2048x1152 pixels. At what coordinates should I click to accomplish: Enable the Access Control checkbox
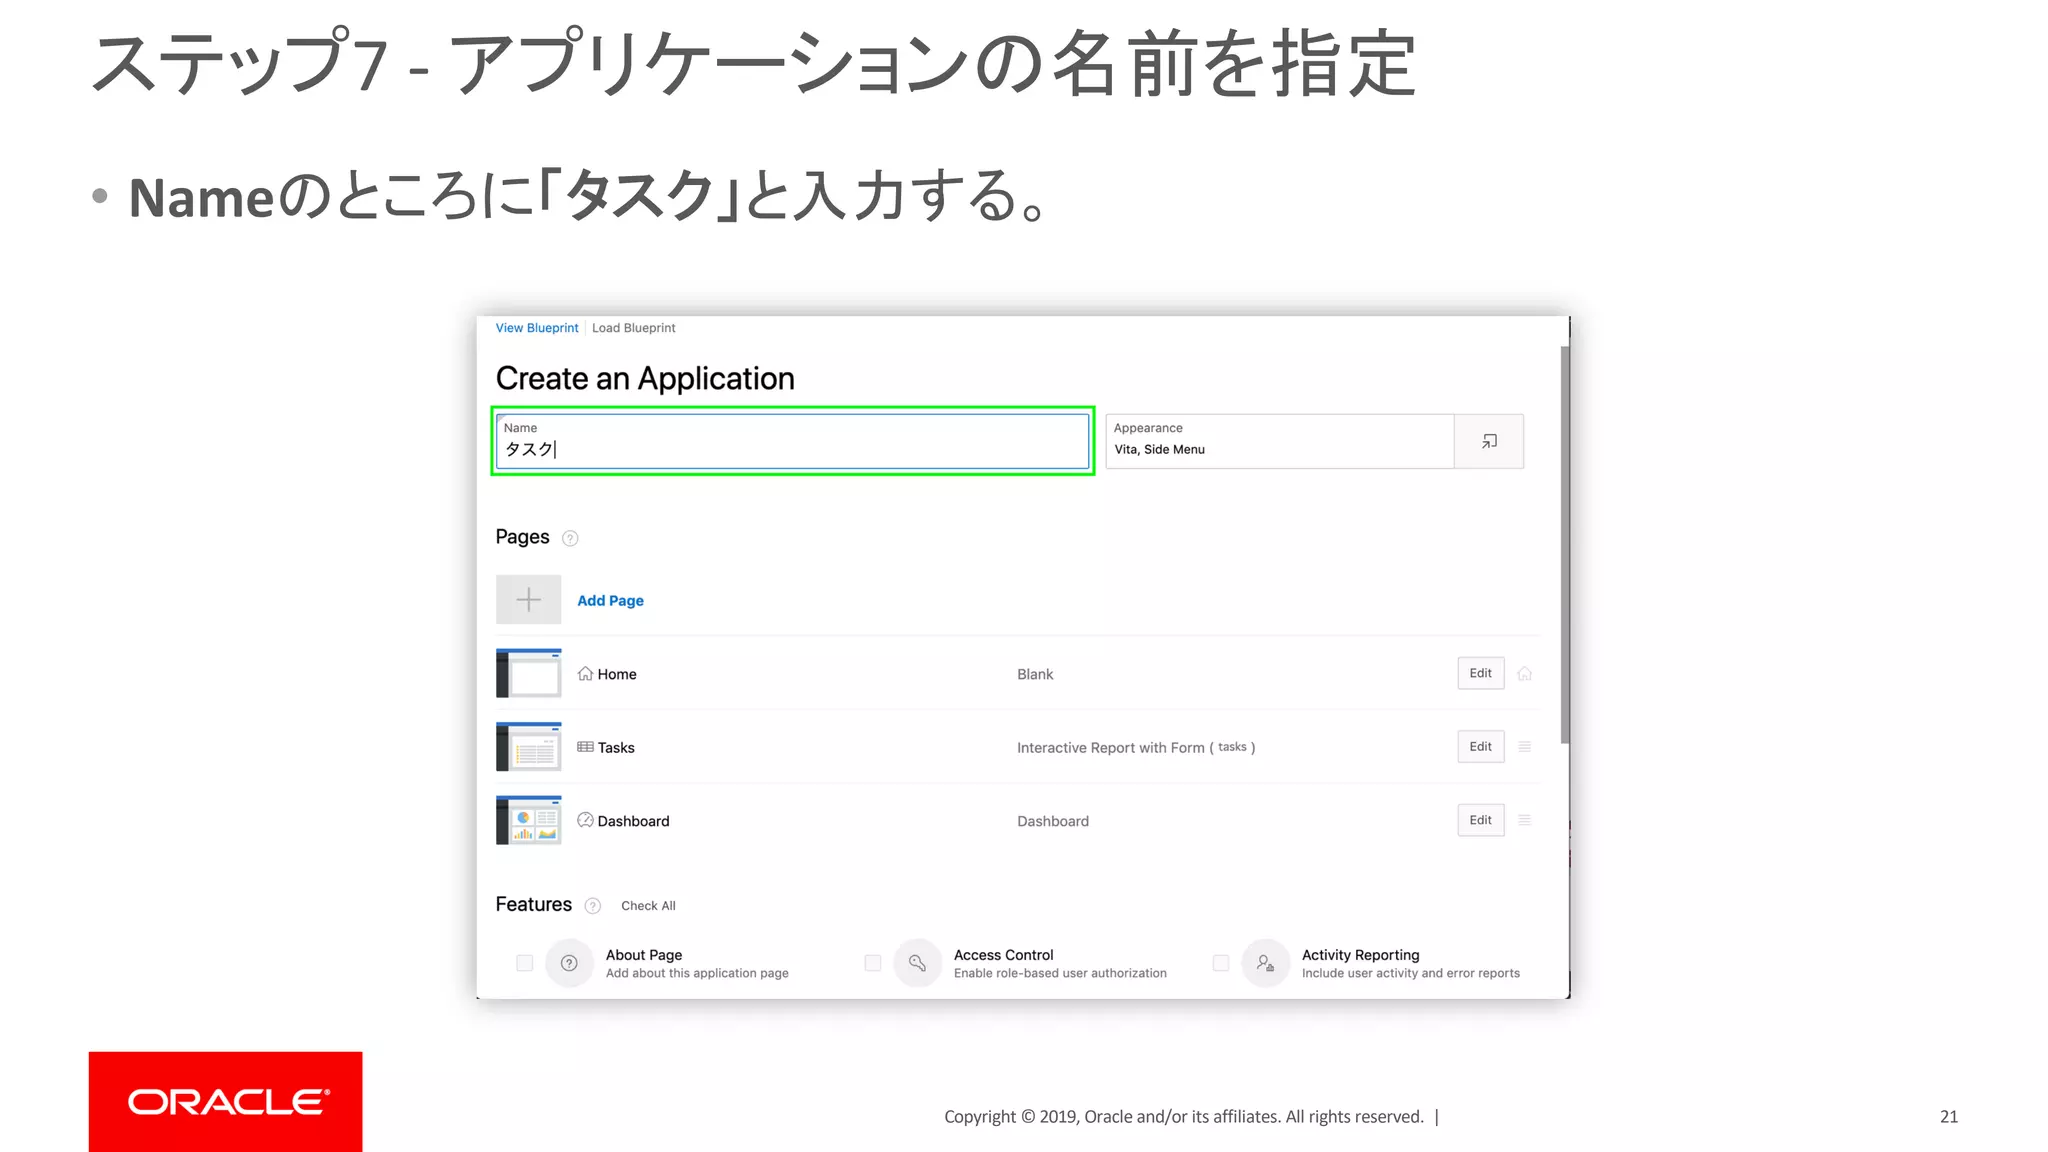coord(872,963)
